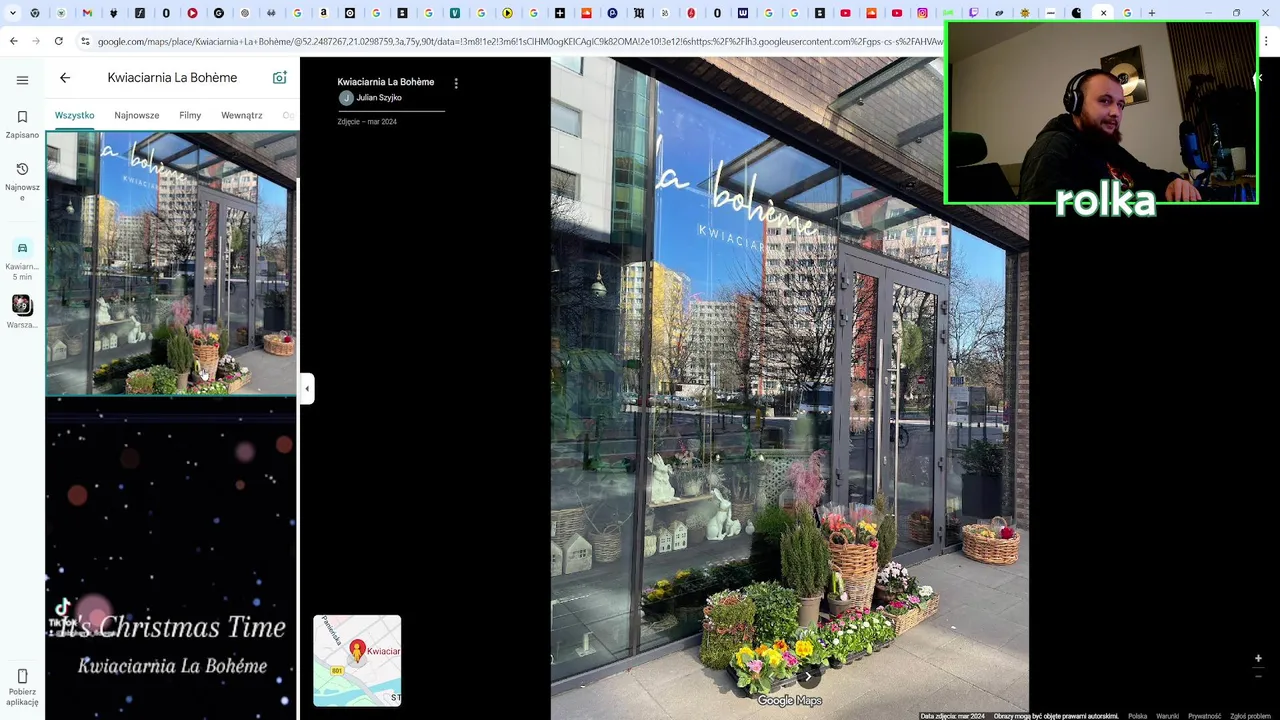Open the mini map thumbnail
This screenshot has height=720, width=1280.
pyautogui.click(x=357, y=661)
